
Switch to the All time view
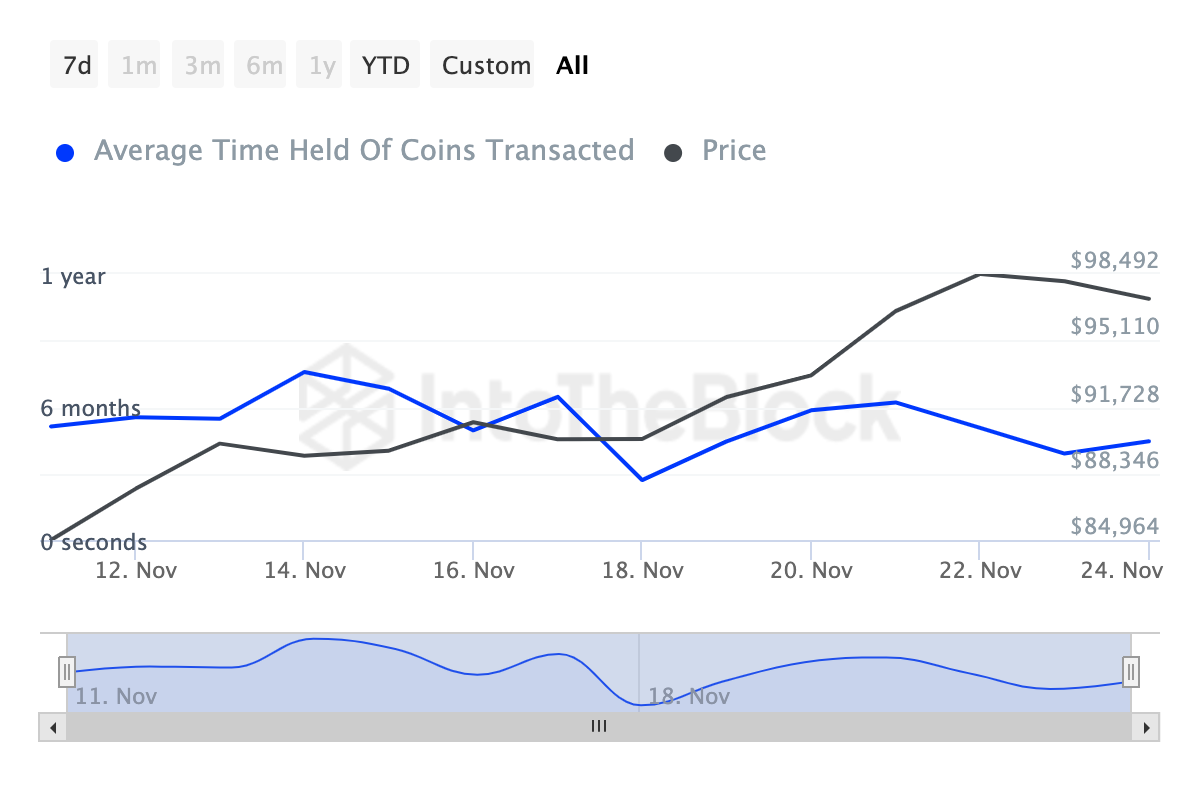click(571, 64)
